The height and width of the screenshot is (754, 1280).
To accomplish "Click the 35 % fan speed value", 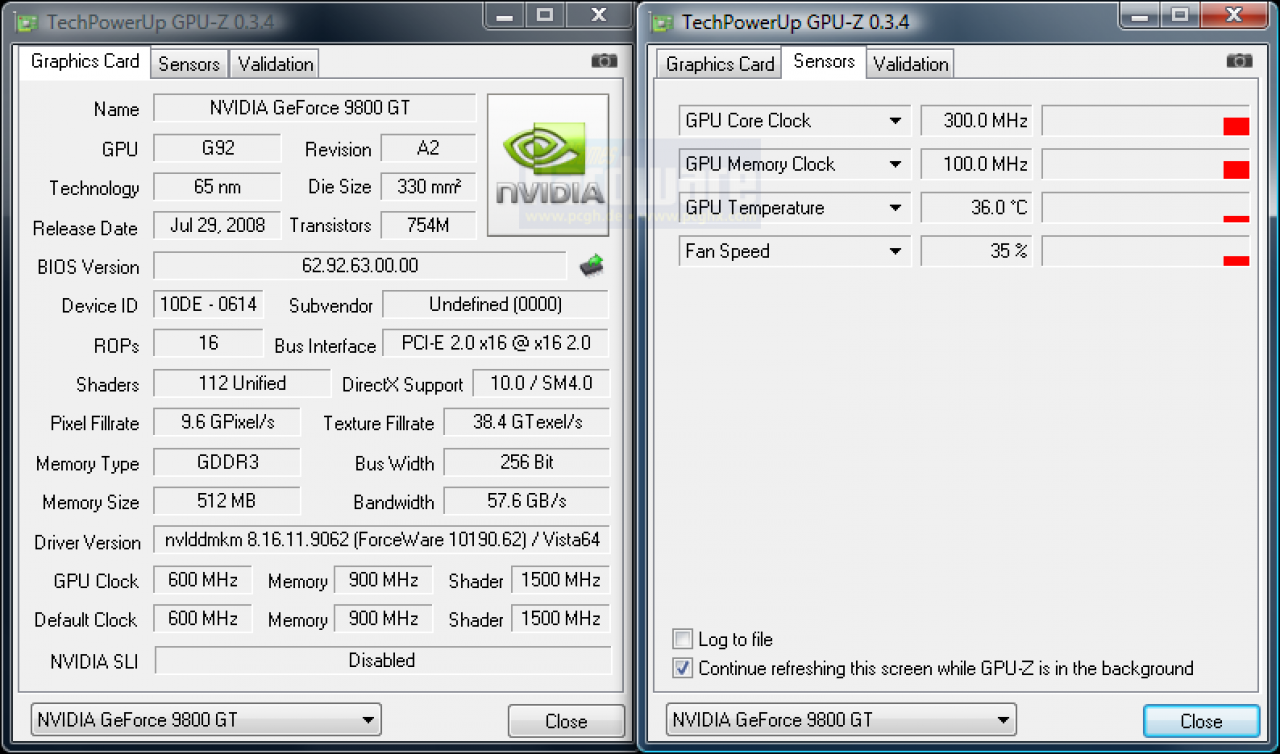I will click(976, 252).
